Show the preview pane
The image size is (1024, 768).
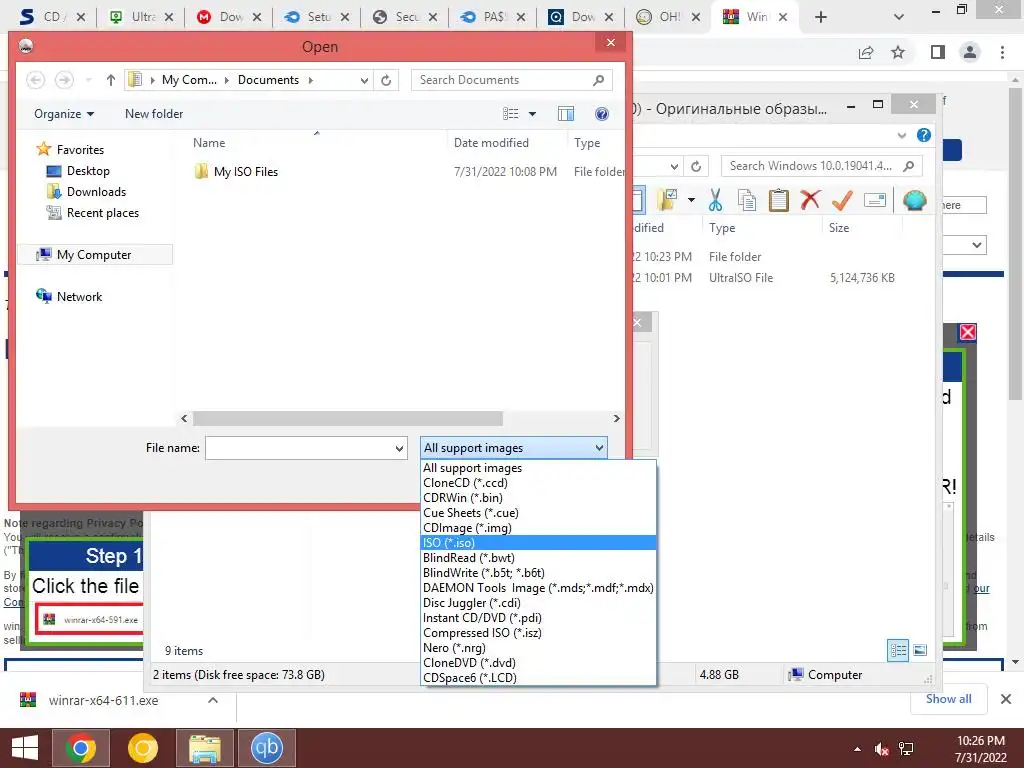coord(566,114)
